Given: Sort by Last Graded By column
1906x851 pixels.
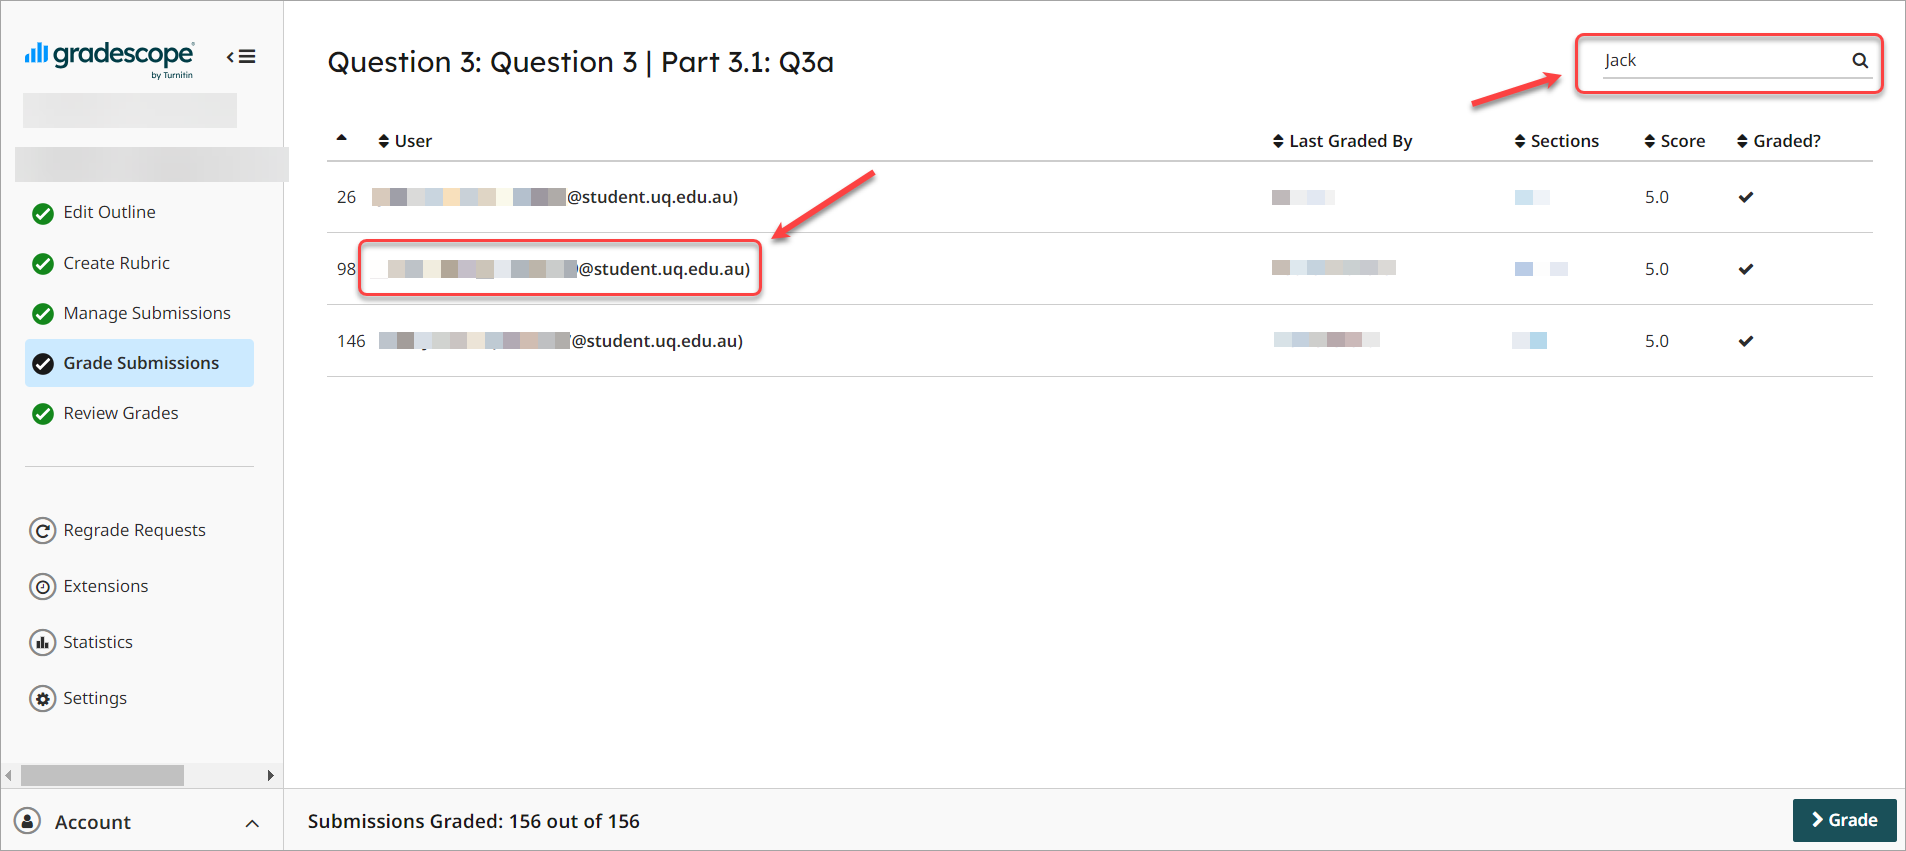Looking at the screenshot, I should pos(1342,141).
